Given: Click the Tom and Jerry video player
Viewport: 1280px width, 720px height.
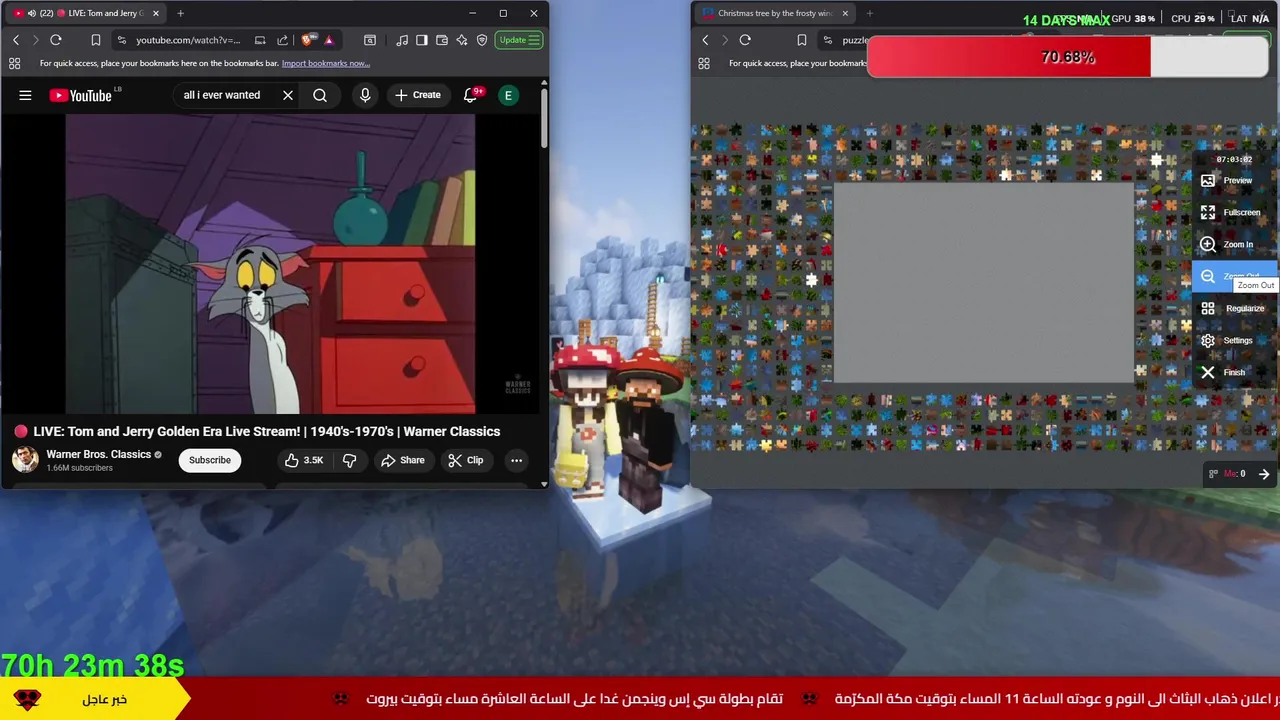Looking at the screenshot, I should coord(271,263).
